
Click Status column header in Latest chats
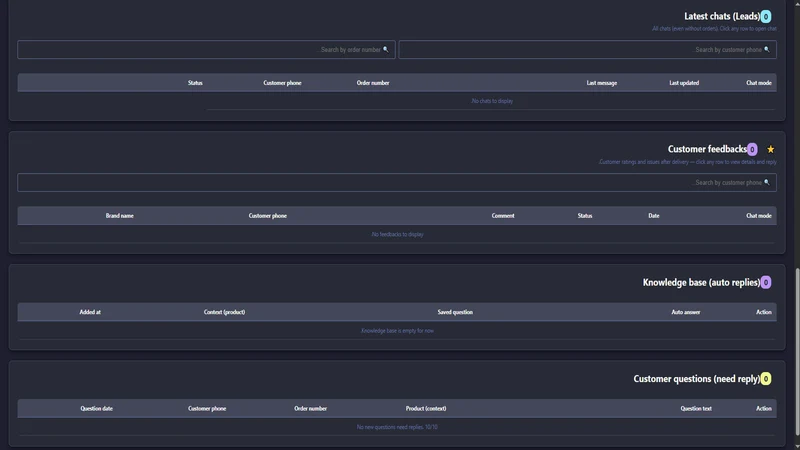tap(195, 83)
